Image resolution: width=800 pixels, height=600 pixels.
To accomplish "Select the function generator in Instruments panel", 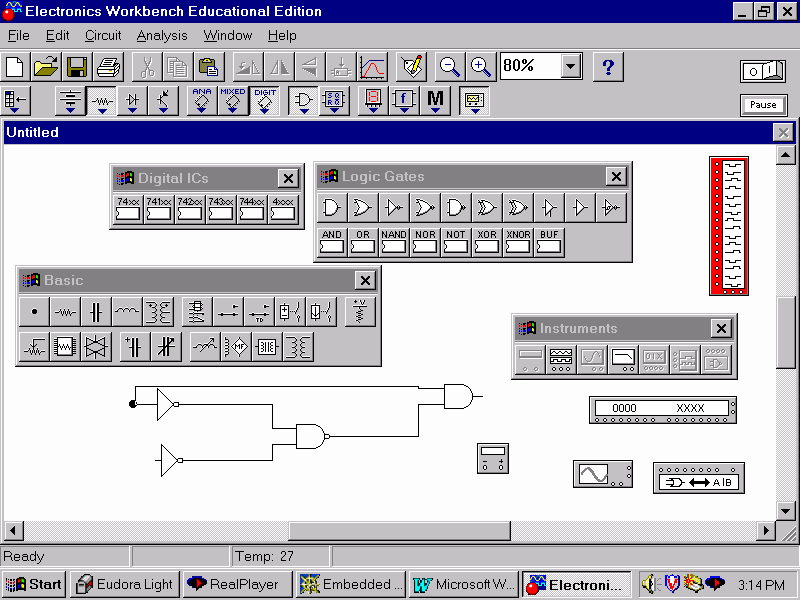I will [561, 359].
